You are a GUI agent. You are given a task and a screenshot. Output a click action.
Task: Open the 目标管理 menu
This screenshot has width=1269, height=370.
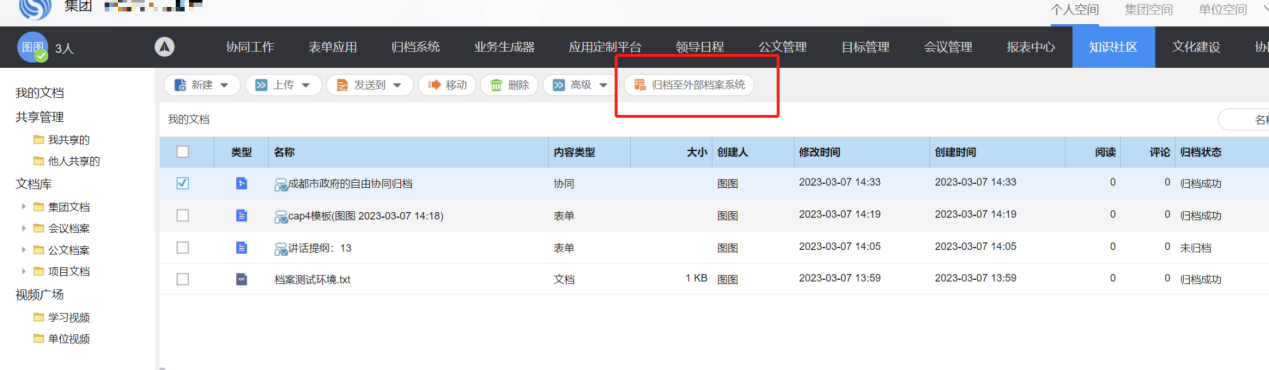[865, 47]
